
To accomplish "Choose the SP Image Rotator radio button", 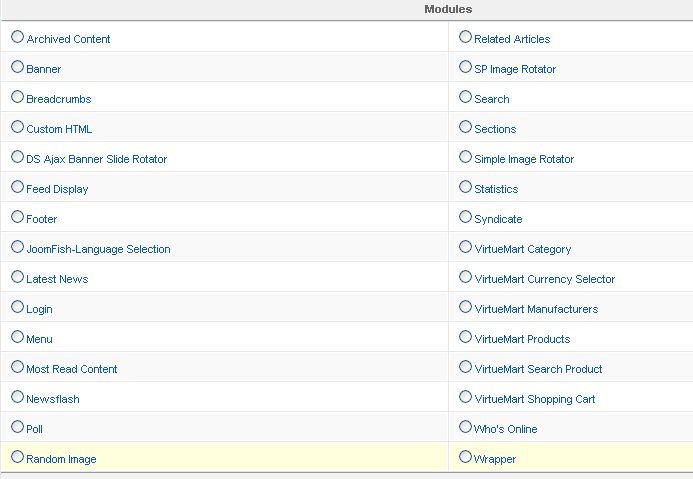I will [465, 66].
